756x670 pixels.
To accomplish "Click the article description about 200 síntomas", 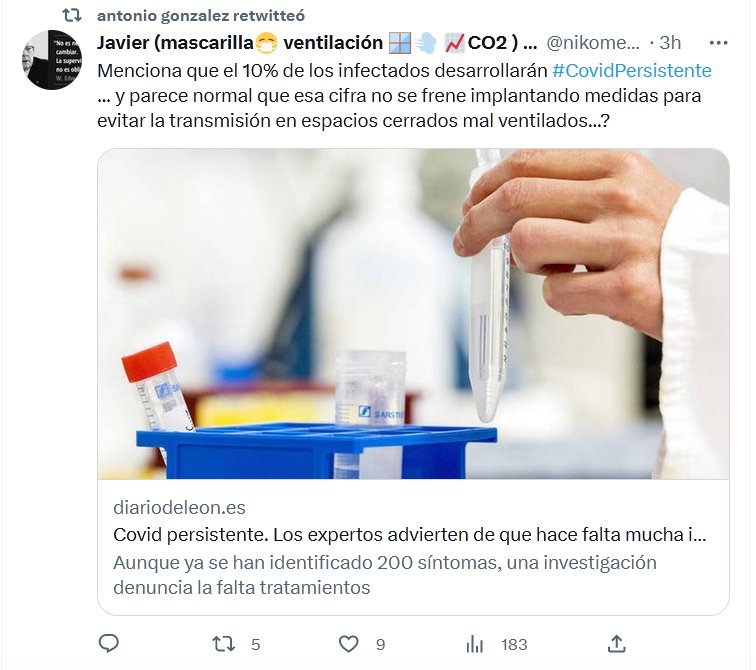I will coord(385,575).
